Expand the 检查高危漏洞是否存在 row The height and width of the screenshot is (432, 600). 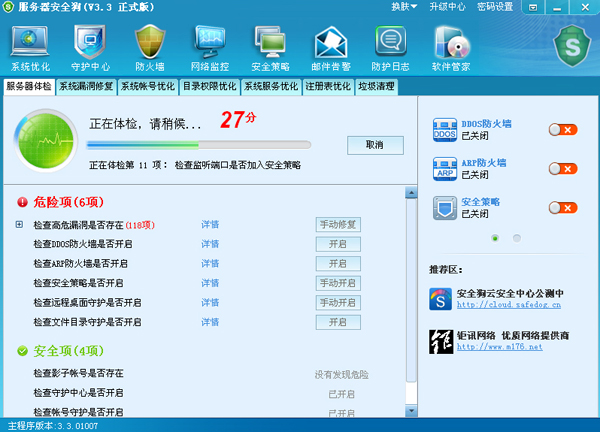pyautogui.click(x=19, y=225)
